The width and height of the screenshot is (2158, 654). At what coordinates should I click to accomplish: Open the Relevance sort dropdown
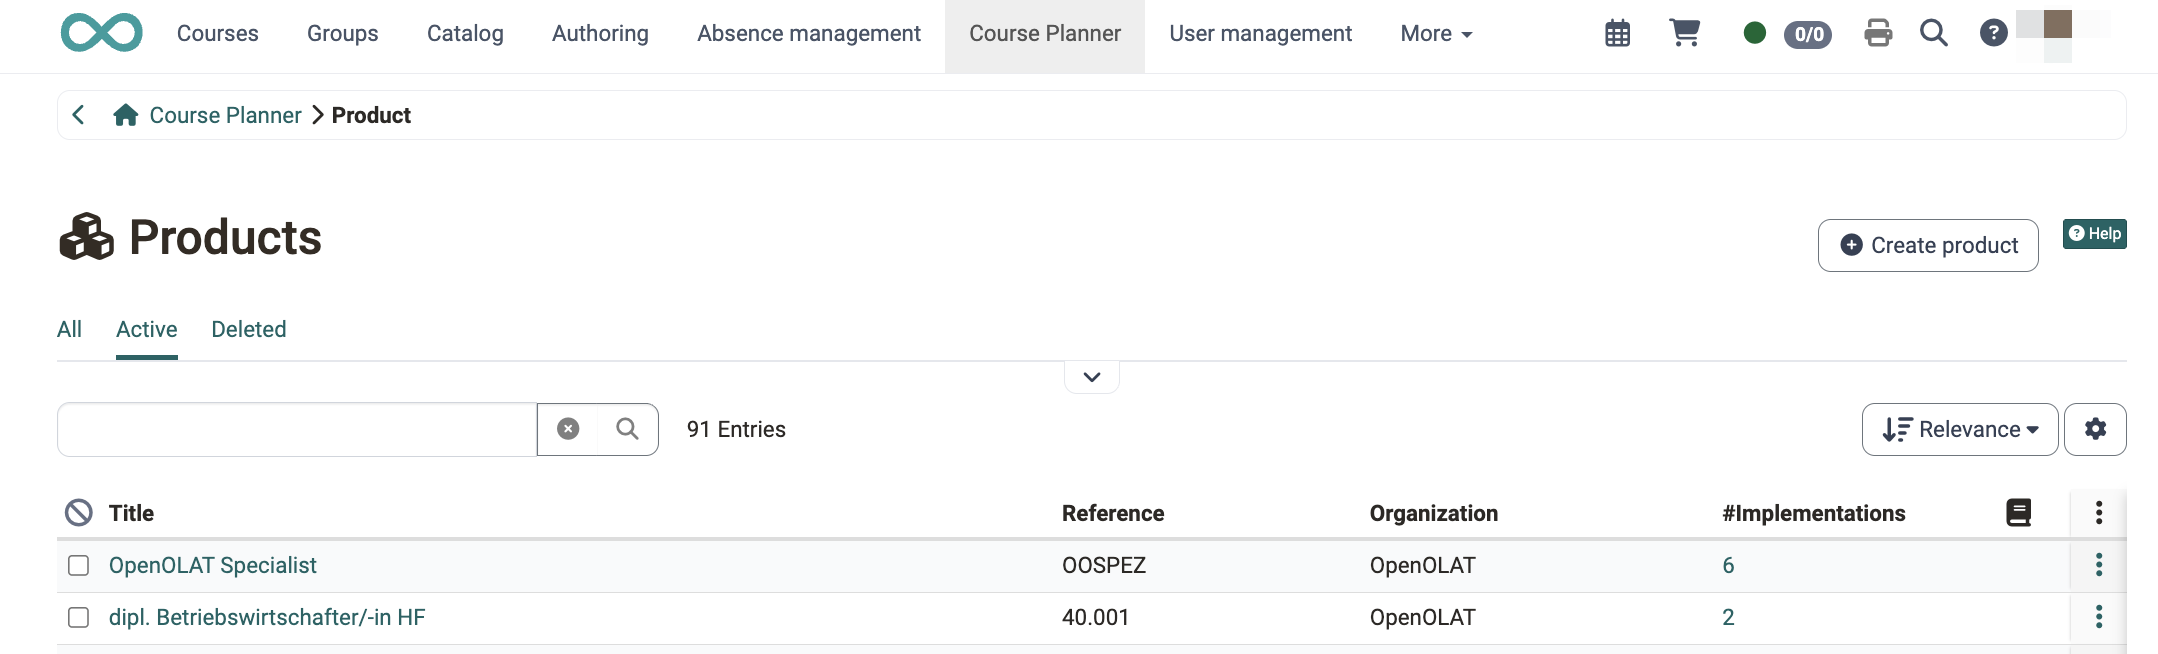pos(1959,429)
